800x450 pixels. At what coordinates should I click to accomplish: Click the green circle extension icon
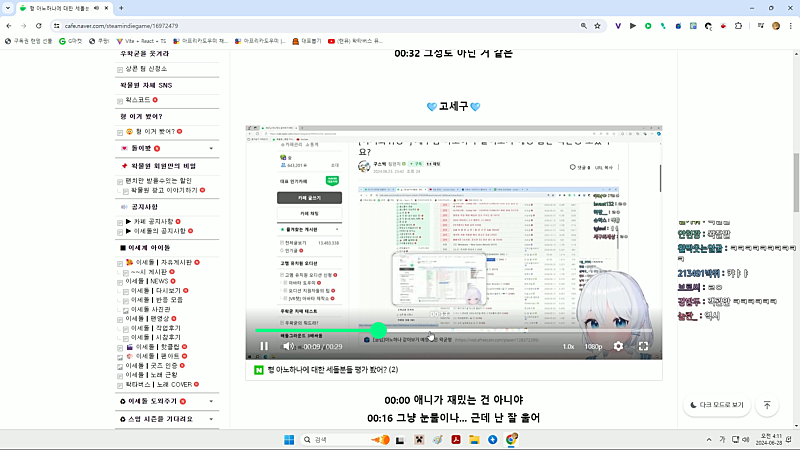(x=648, y=26)
